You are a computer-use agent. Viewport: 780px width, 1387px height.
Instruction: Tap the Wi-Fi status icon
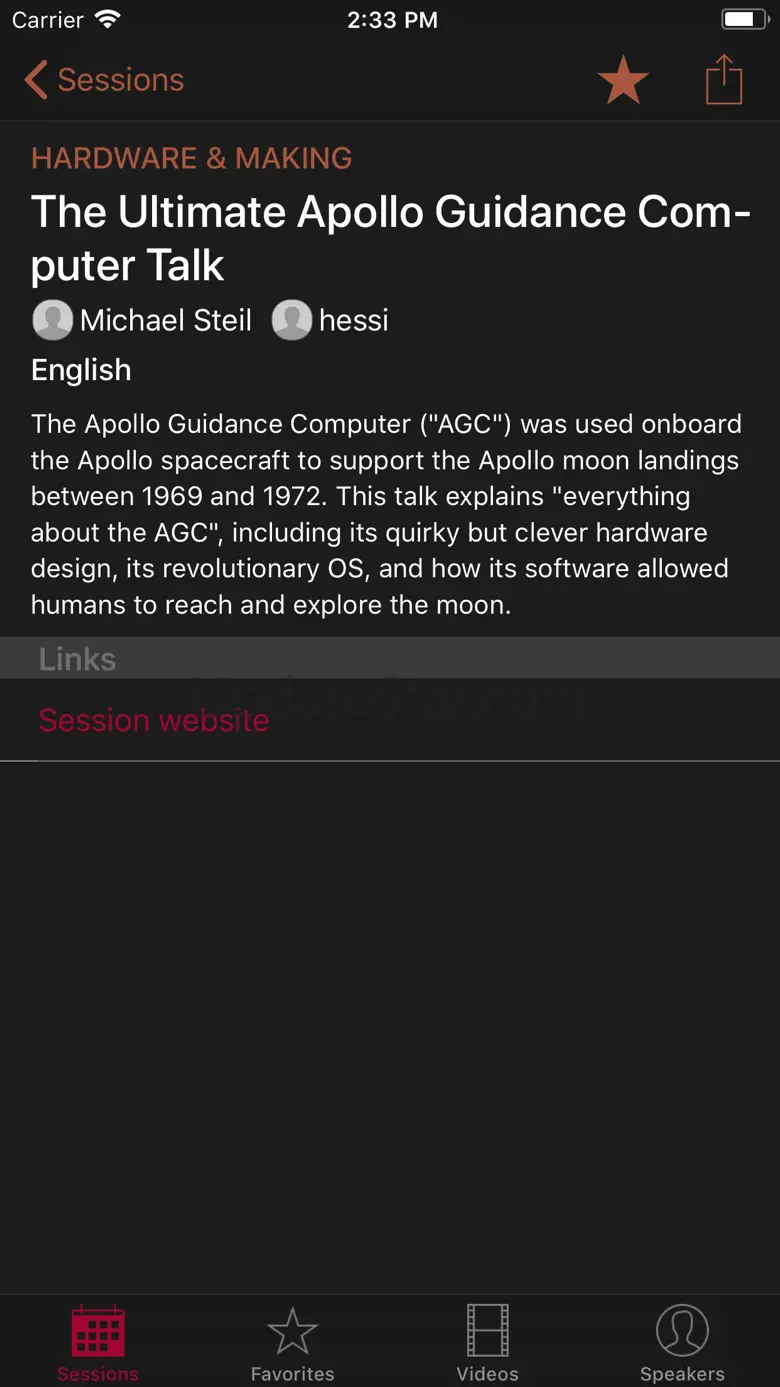[107, 19]
